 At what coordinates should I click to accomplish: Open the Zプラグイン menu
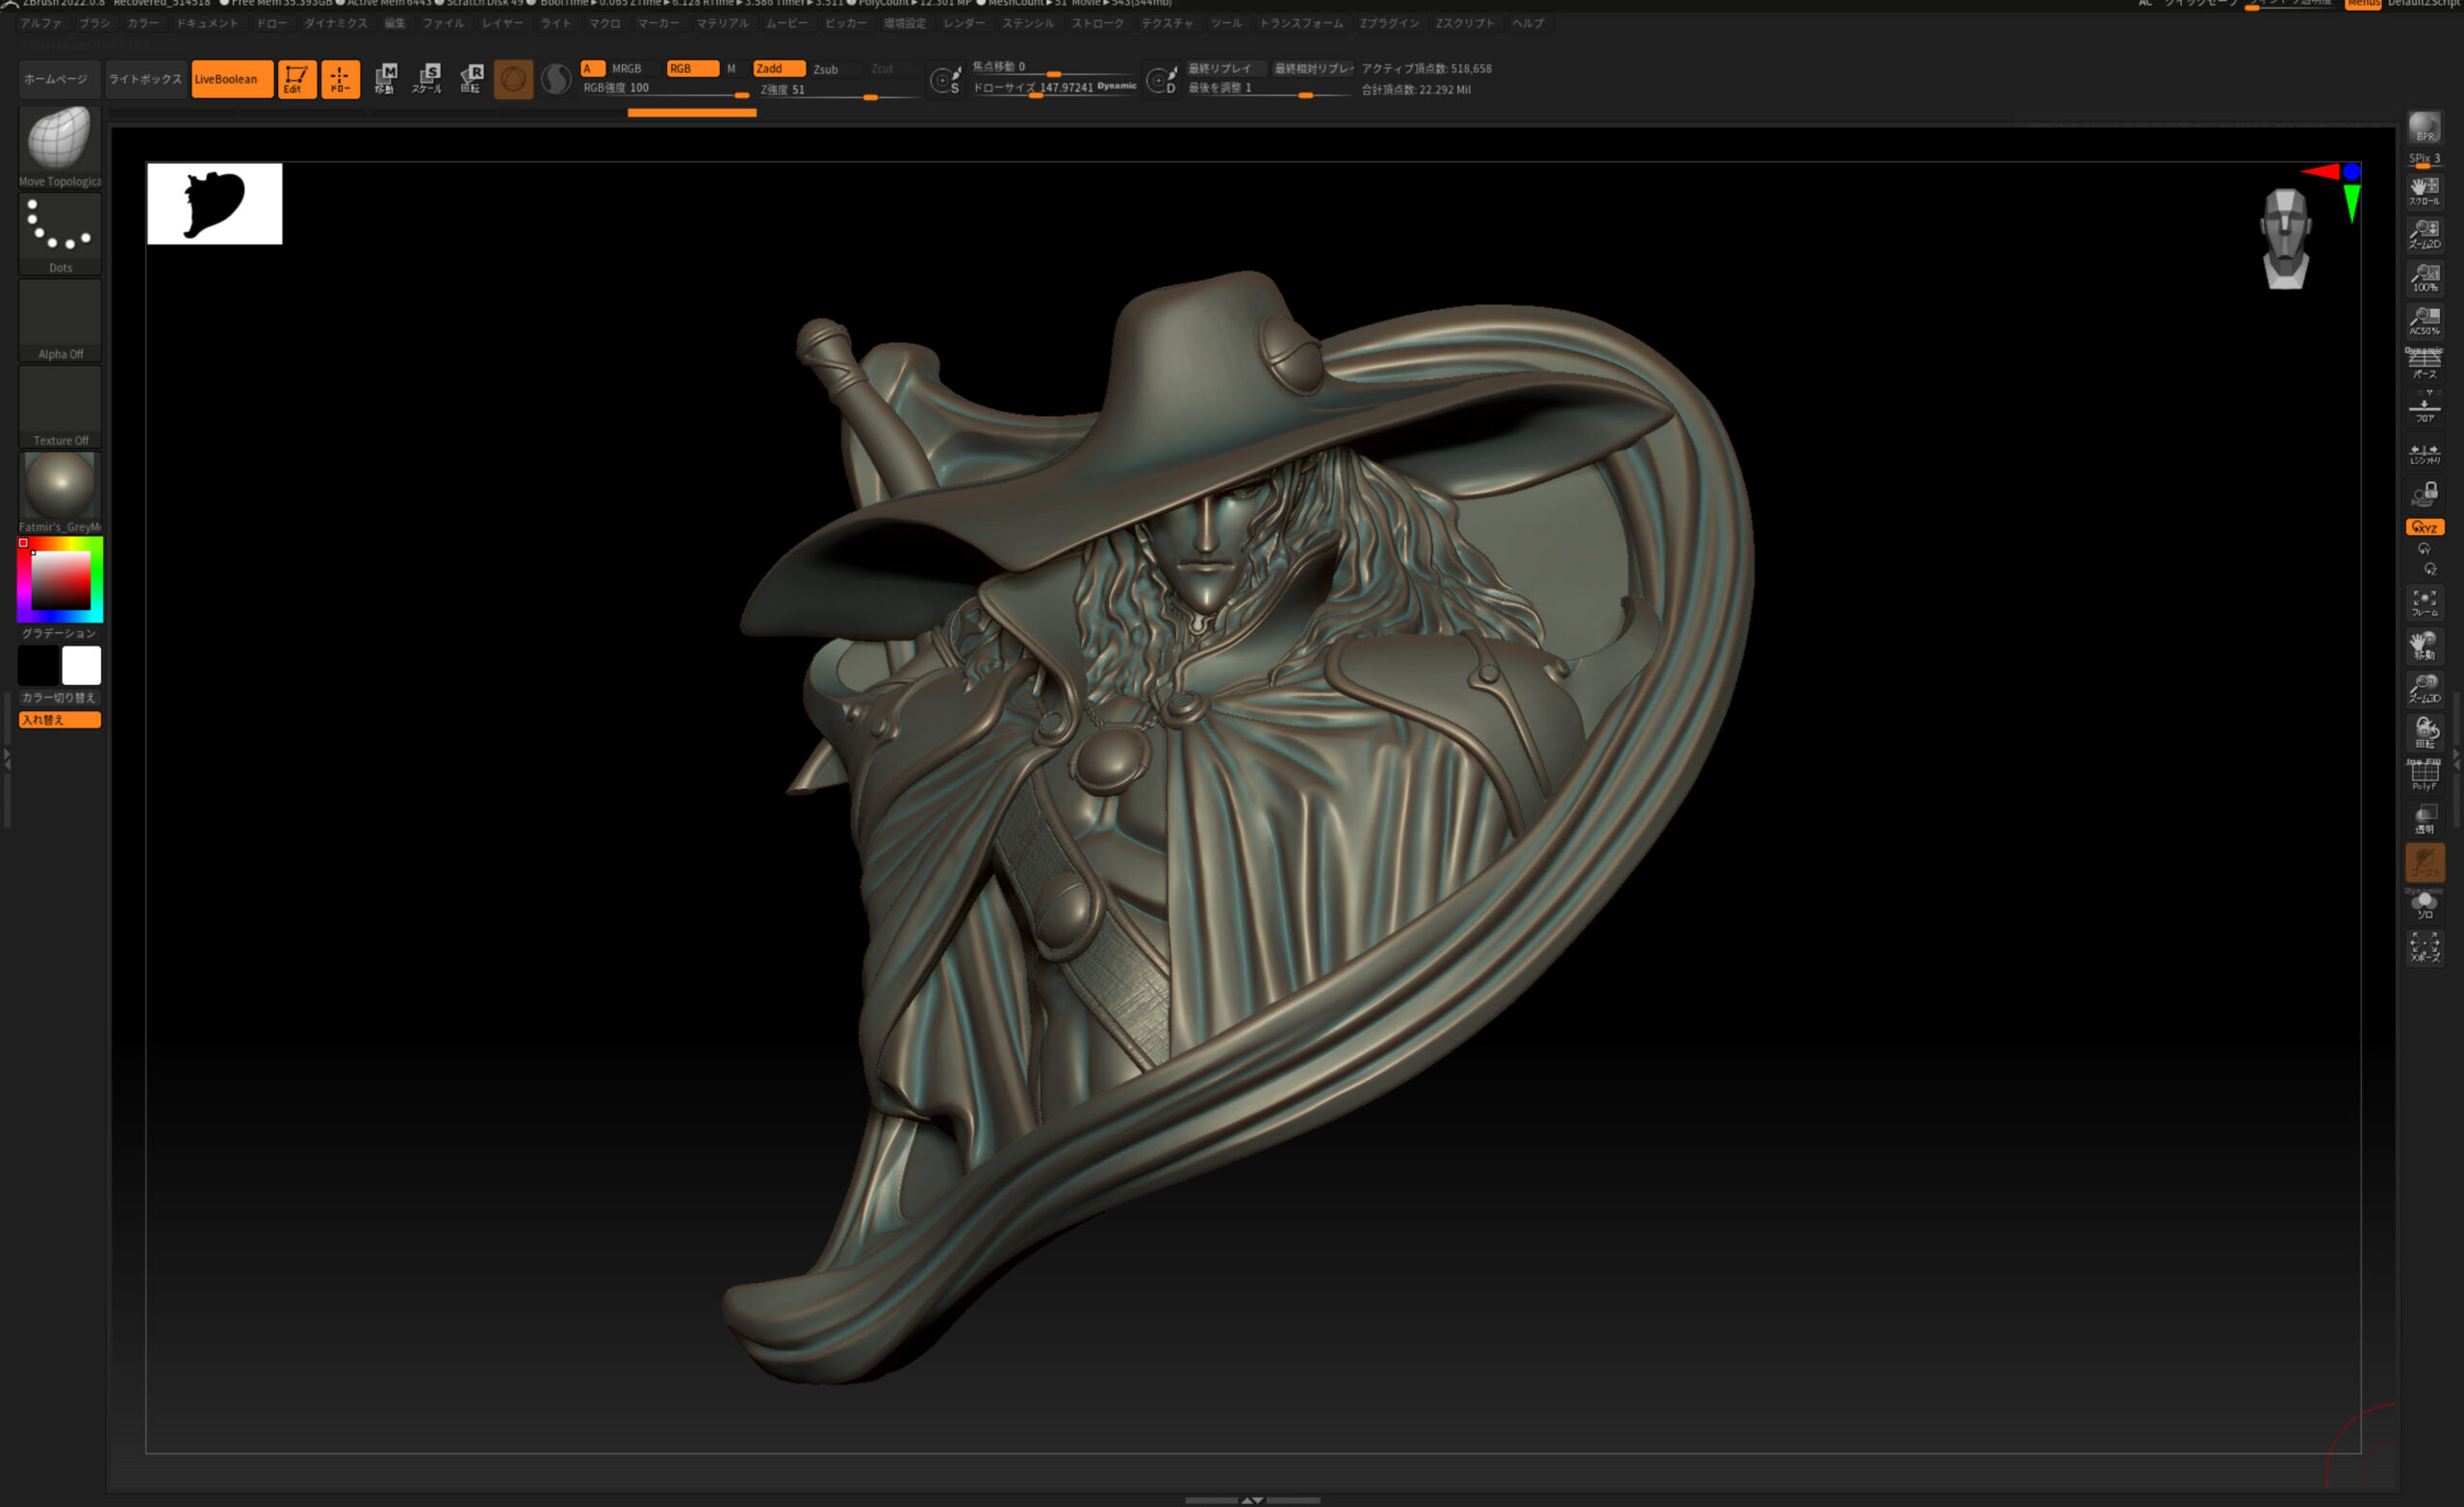(1389, 23)
